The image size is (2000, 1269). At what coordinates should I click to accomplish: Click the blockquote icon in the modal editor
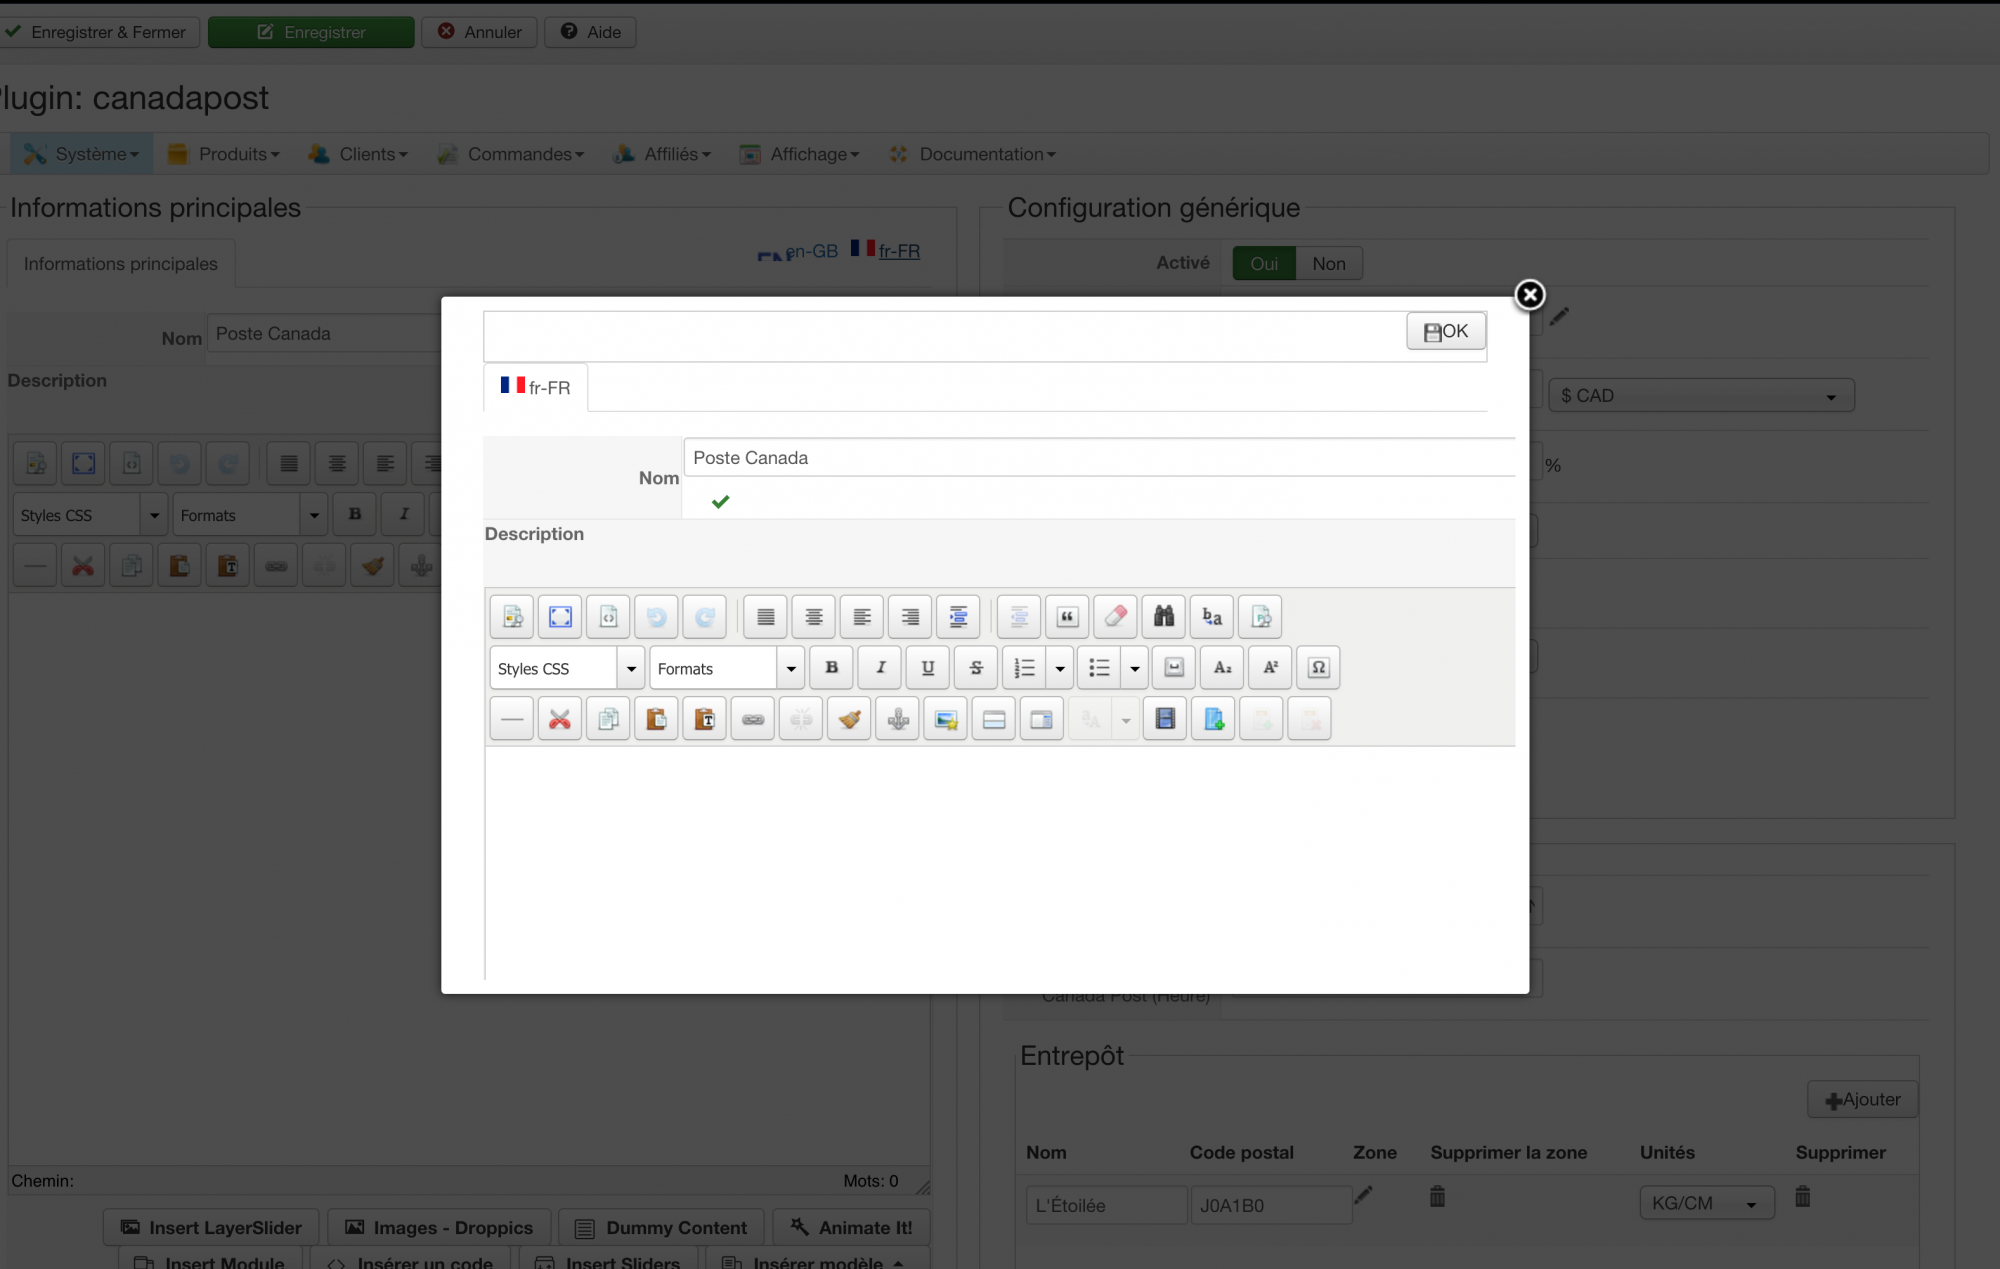(1067, 616)
